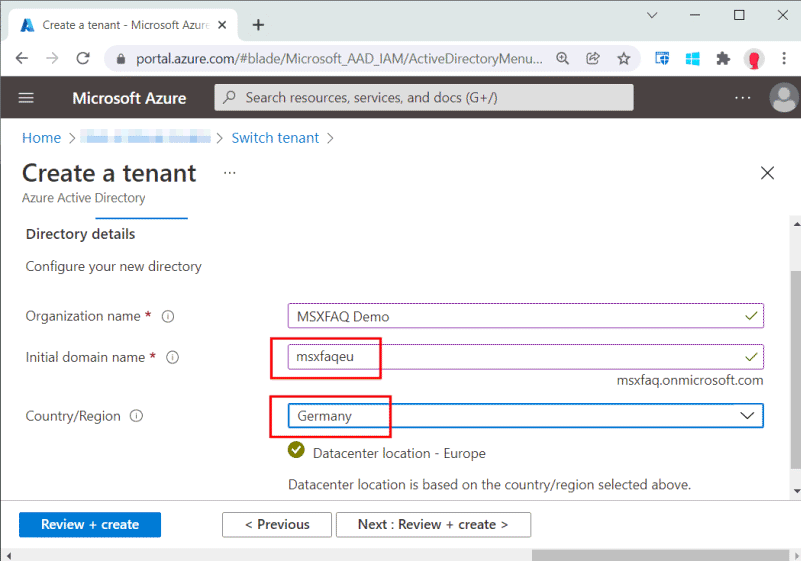Open ellipsis menu beside Create a tenant title
The width and height of the screenshot is (801, 561).
(230, 173)
